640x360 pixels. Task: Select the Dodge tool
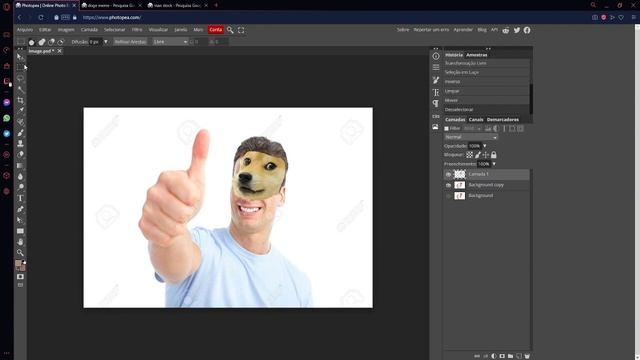pyautogui.click(x=20, y=187)
